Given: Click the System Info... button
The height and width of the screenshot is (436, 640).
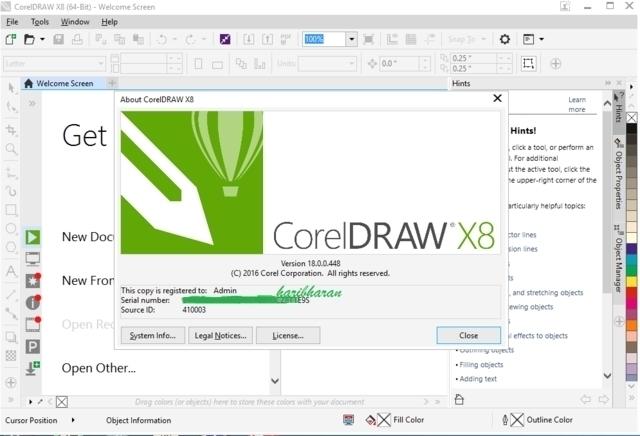Looking at the screenshot, I should click(153, 336).
